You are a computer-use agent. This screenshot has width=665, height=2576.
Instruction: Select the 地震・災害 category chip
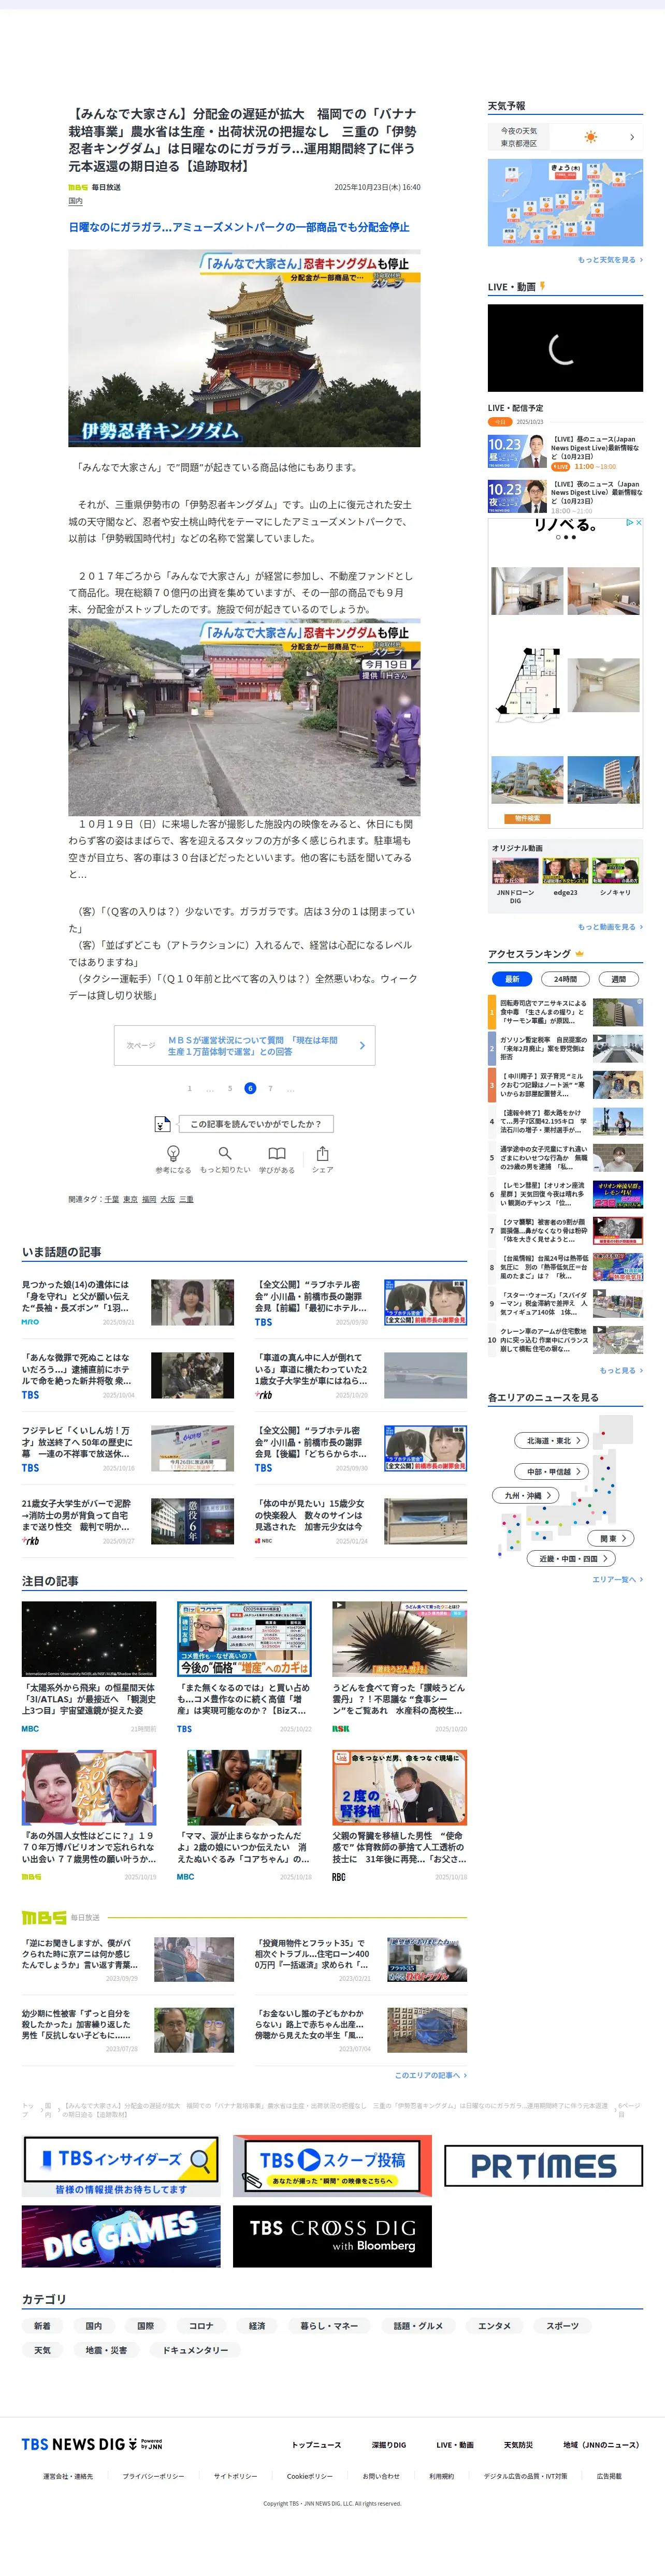coord(106,2350)
